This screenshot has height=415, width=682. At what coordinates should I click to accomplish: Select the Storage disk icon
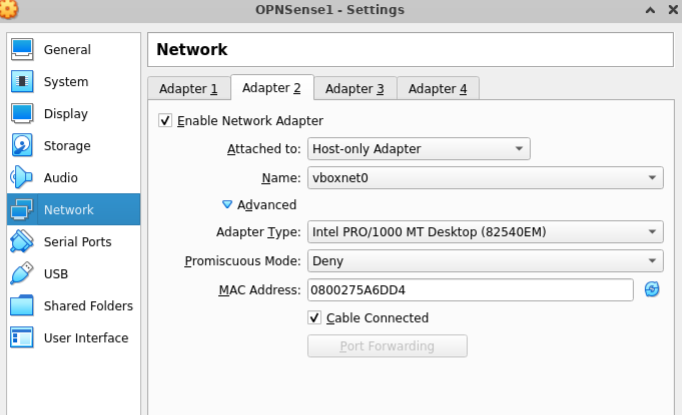pyautogui.click(x=23, y=146)
